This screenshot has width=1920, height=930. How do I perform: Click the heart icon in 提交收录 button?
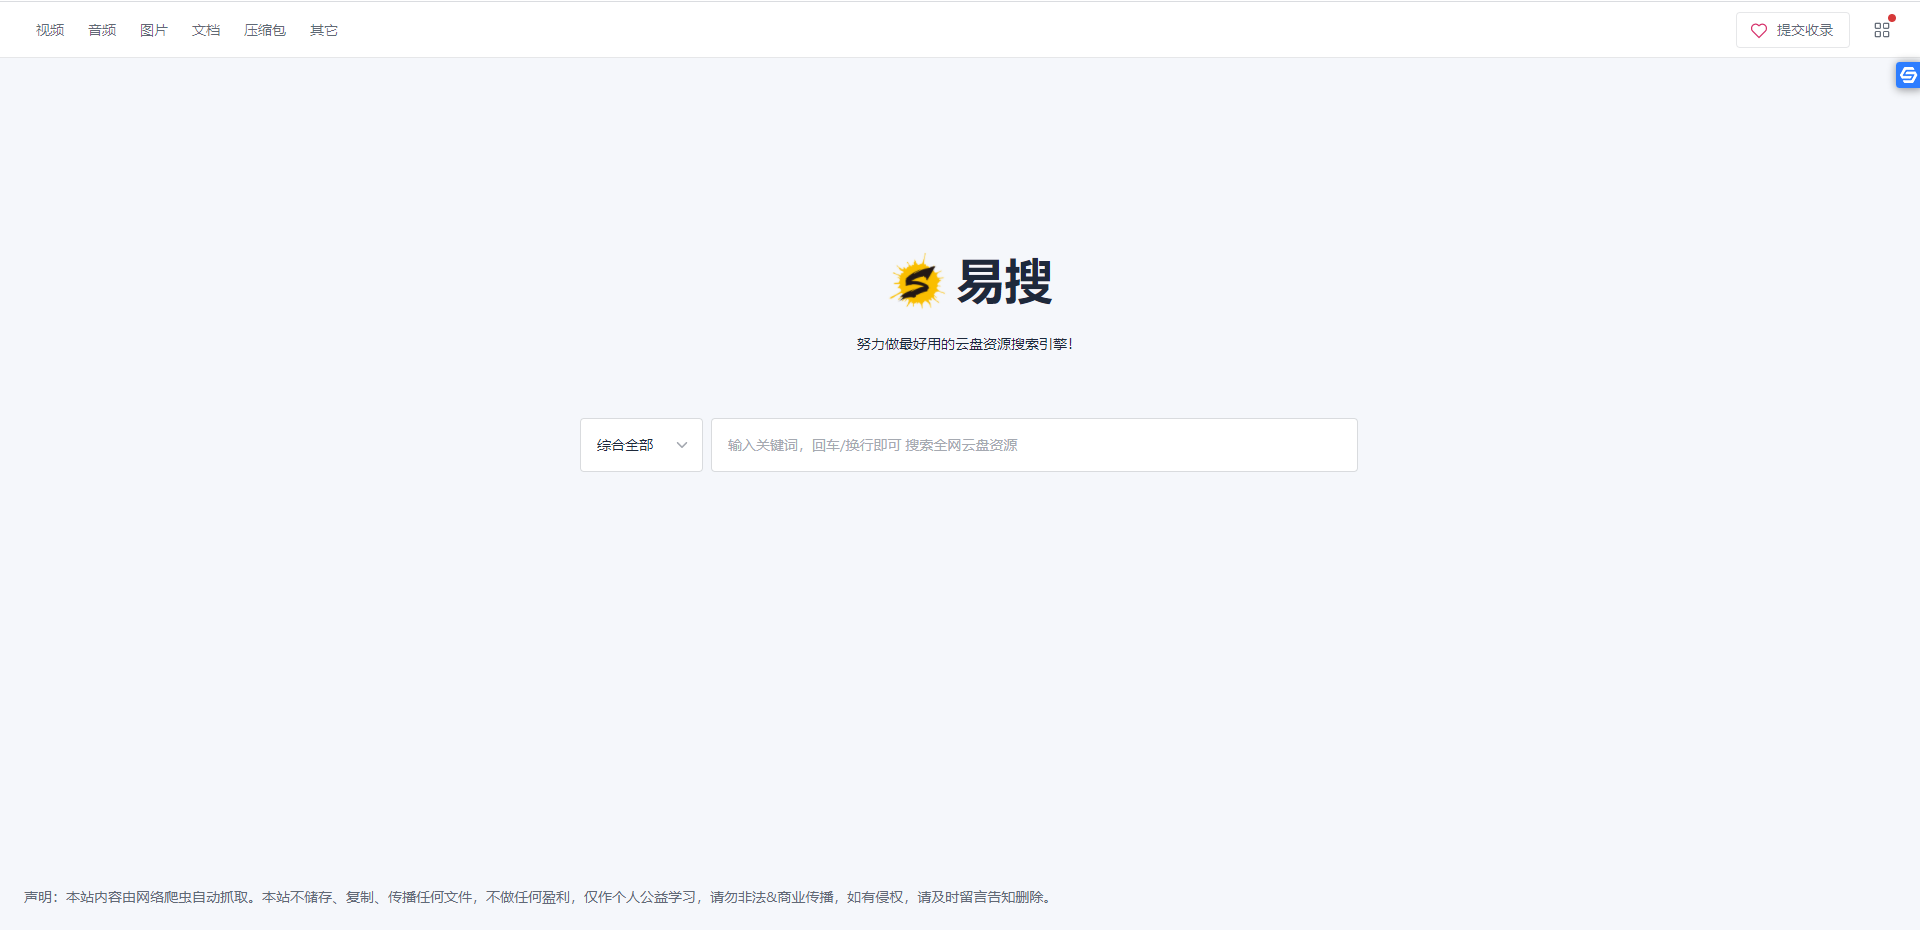(1760, 30)
